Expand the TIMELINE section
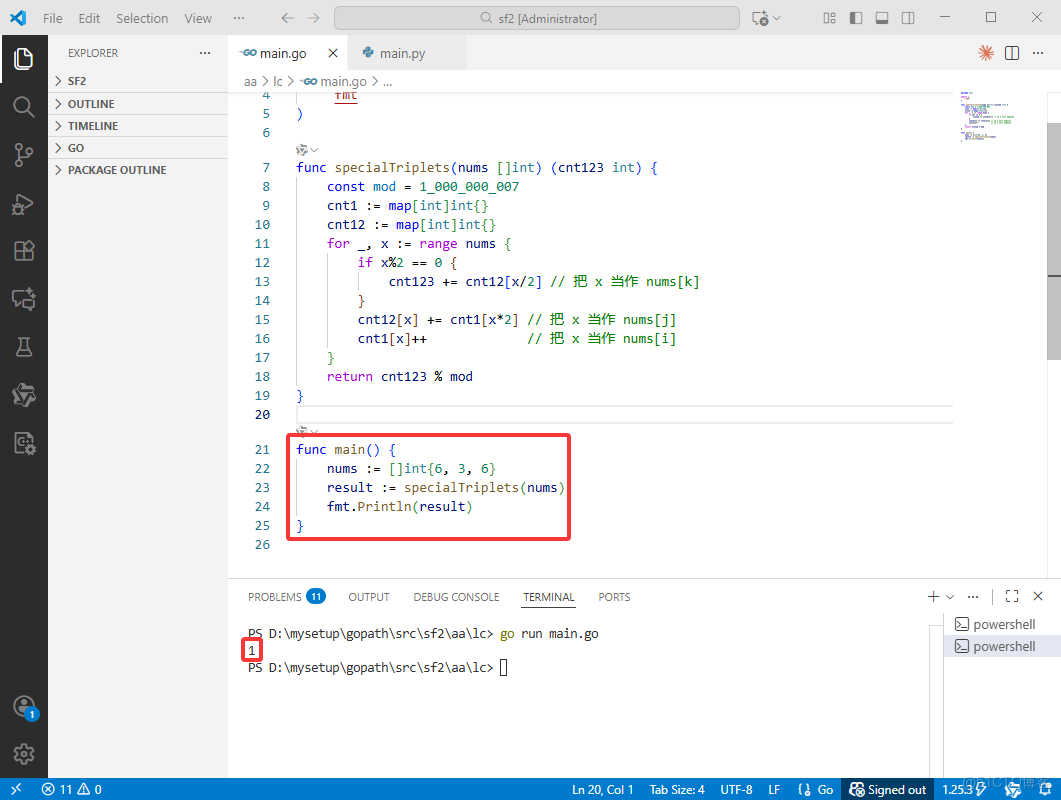 pos(92,126)
